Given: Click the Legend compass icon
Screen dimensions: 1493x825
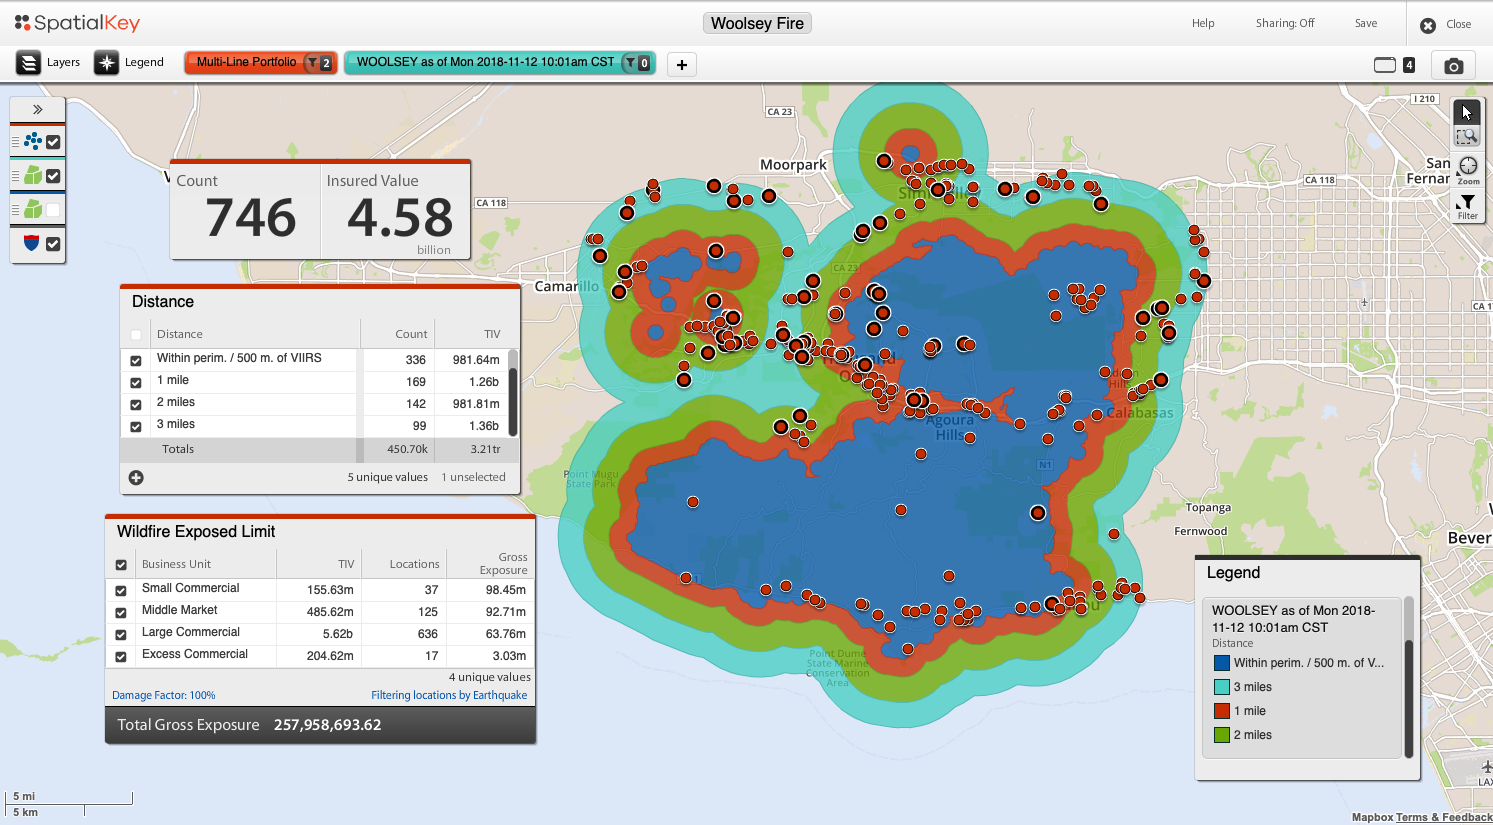Looking at the screenshot, I should pyautogui.click(x=106, y=63).
